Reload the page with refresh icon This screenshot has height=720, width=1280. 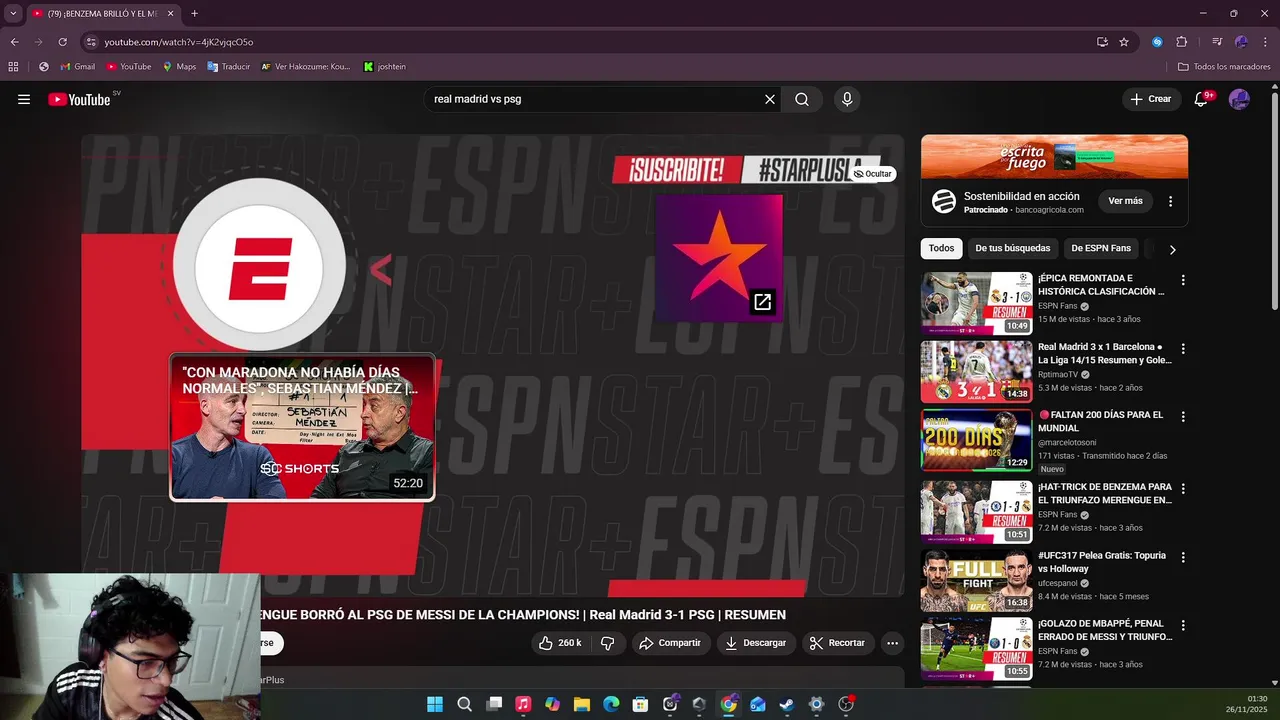(x=62, y=42)
